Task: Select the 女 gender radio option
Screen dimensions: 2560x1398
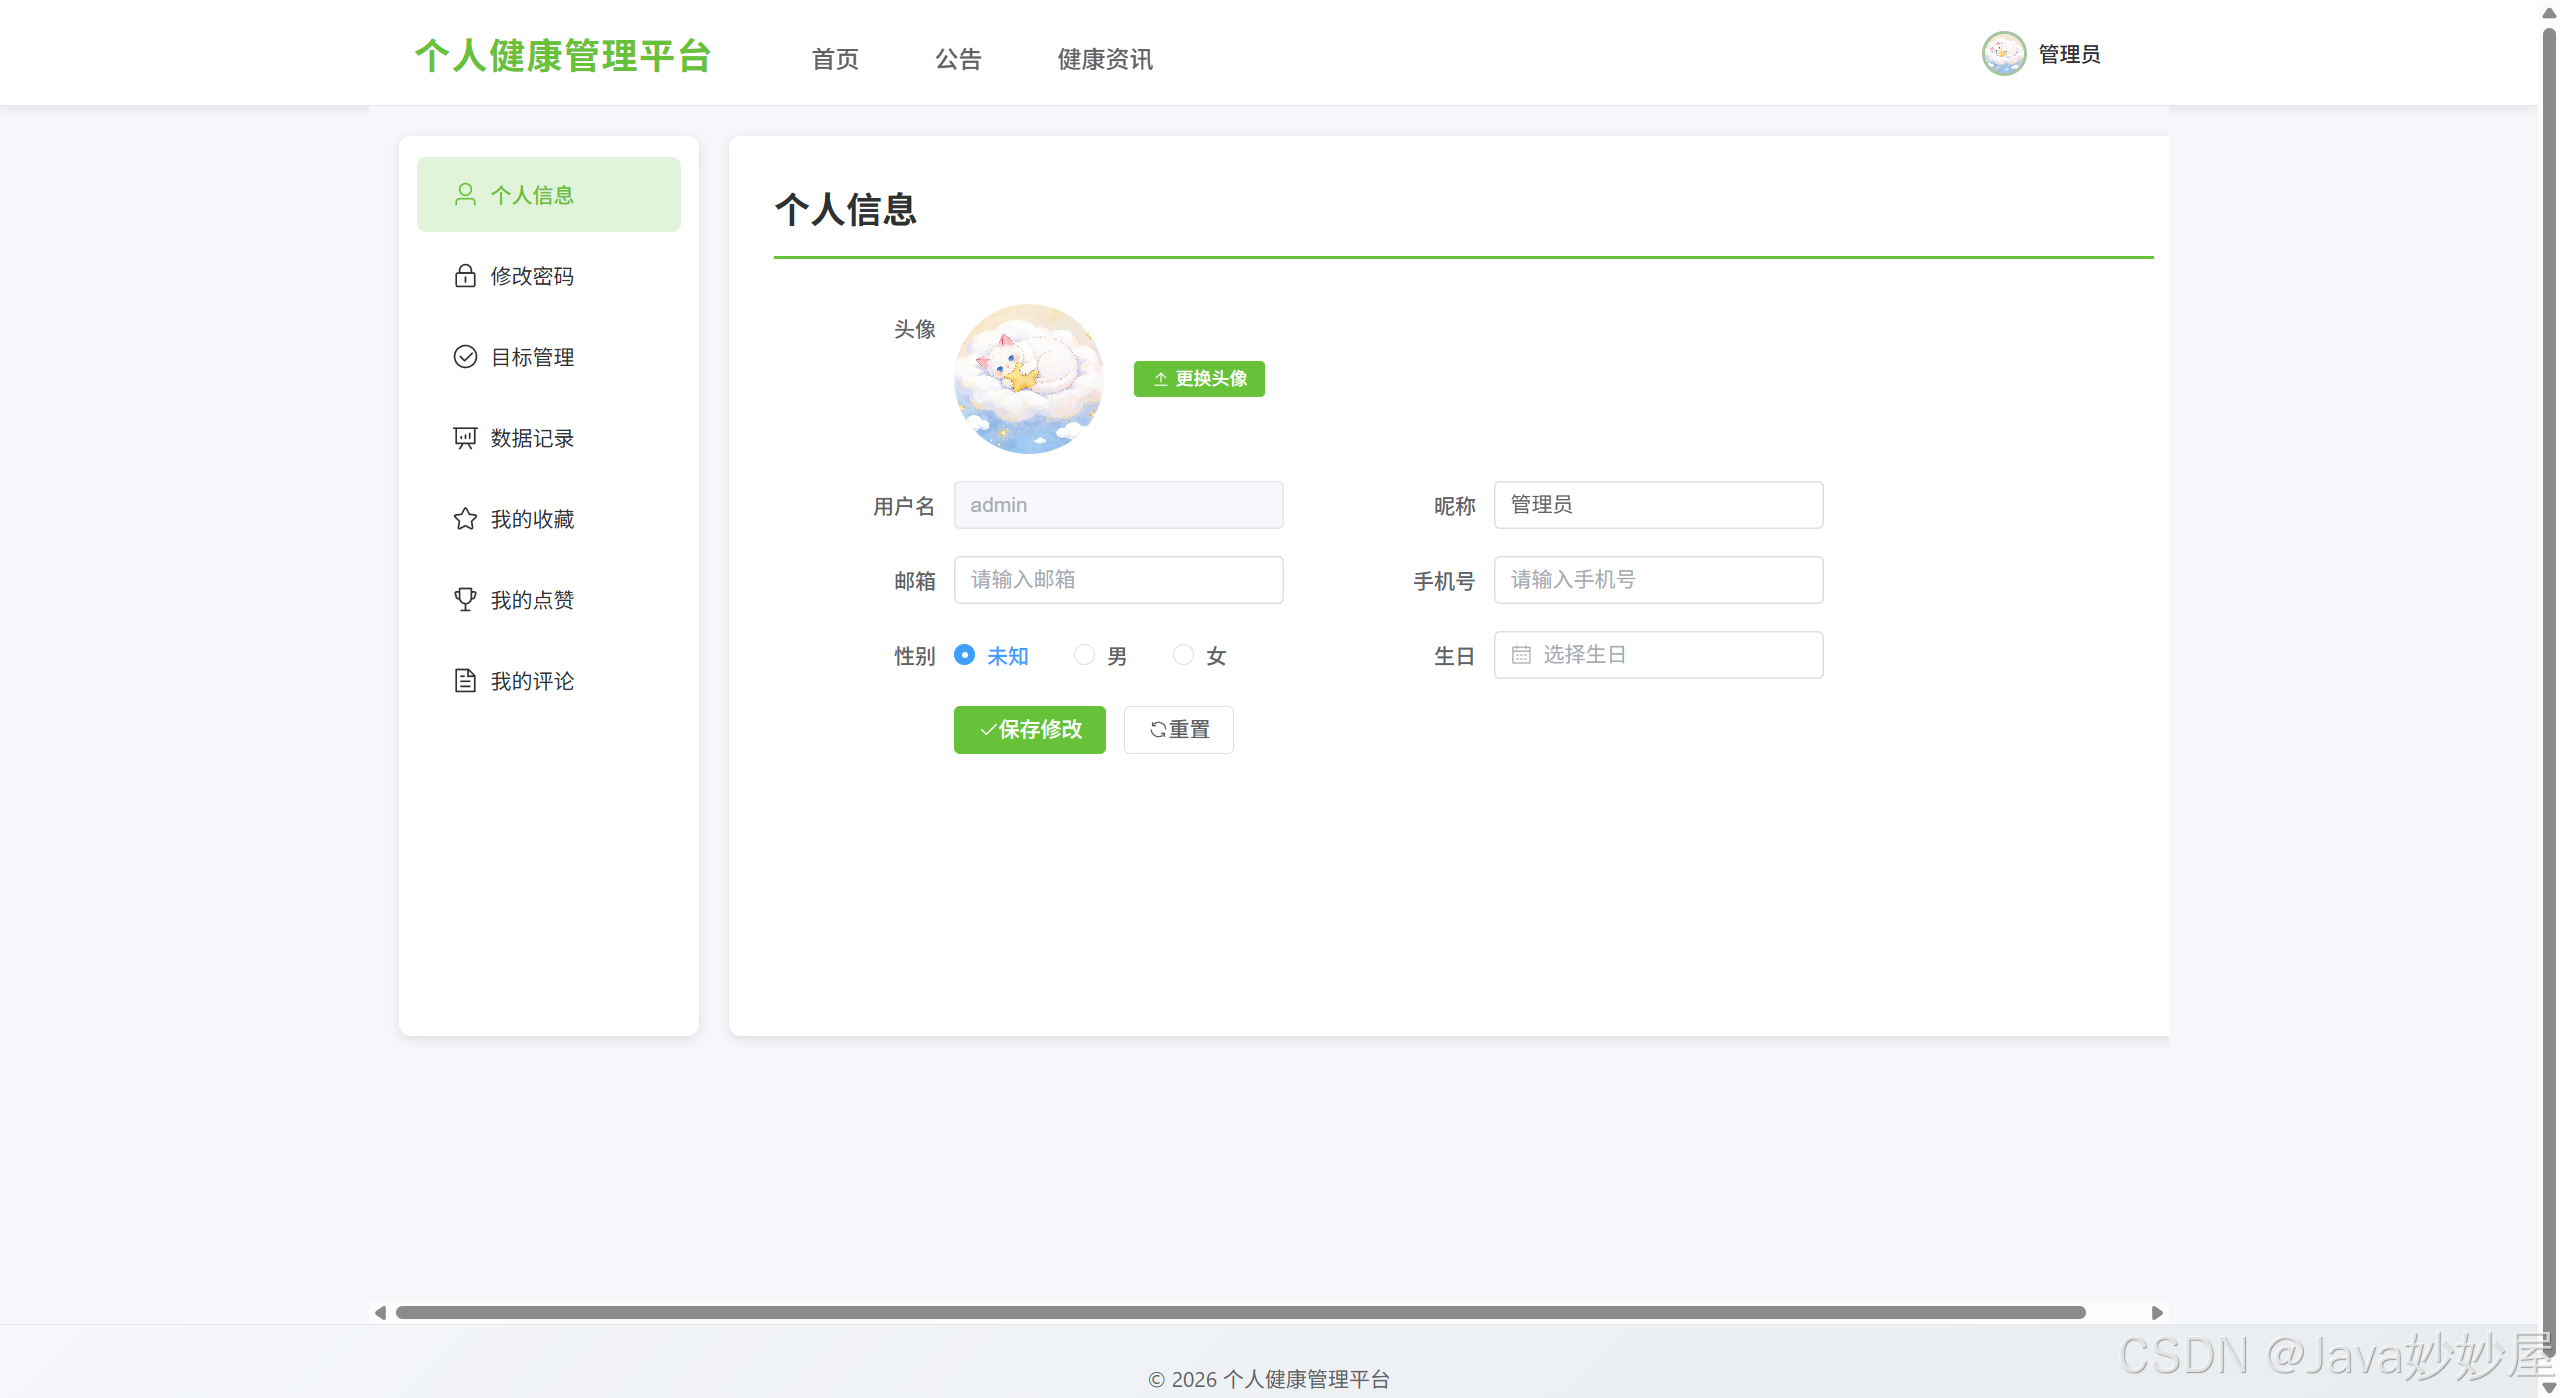Action: 1183,655
